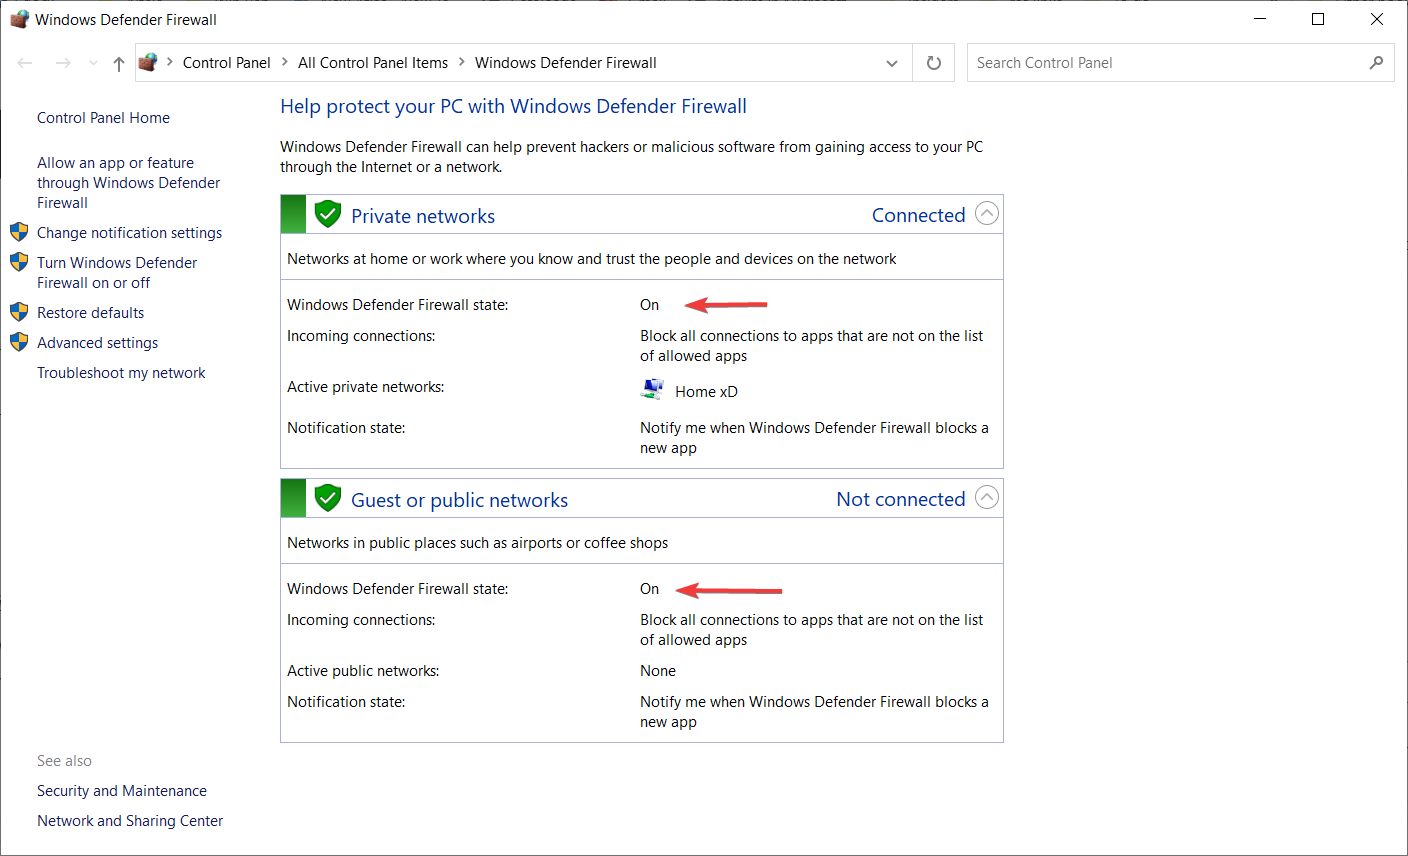Image resolution: width=1408 pixels, height=856 pixels.
Task: Click the firewall icon in the title bar
Action: [19, 19]
